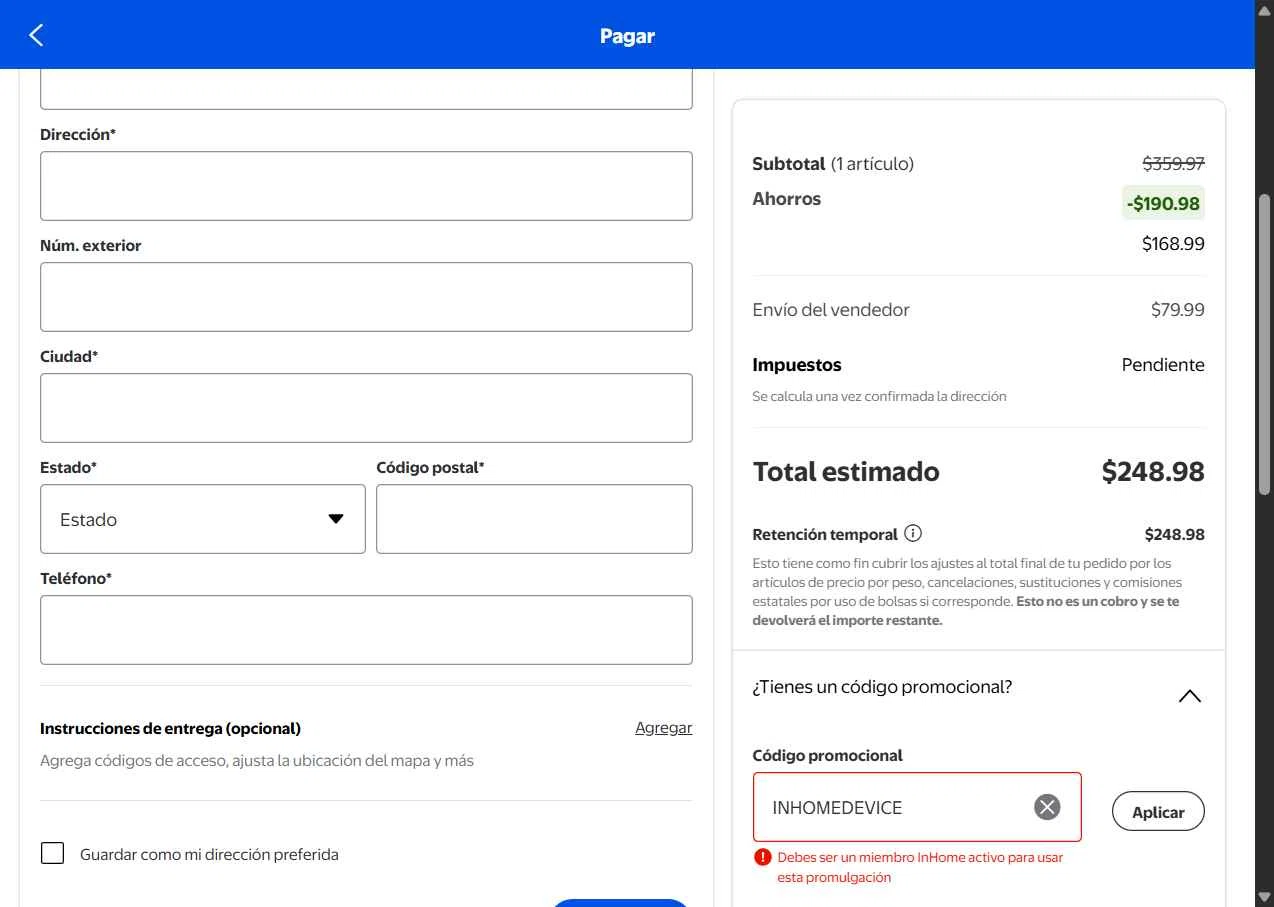Go back using the header arrow
The width and height of the screenshot is (1274, 907).
36,36
